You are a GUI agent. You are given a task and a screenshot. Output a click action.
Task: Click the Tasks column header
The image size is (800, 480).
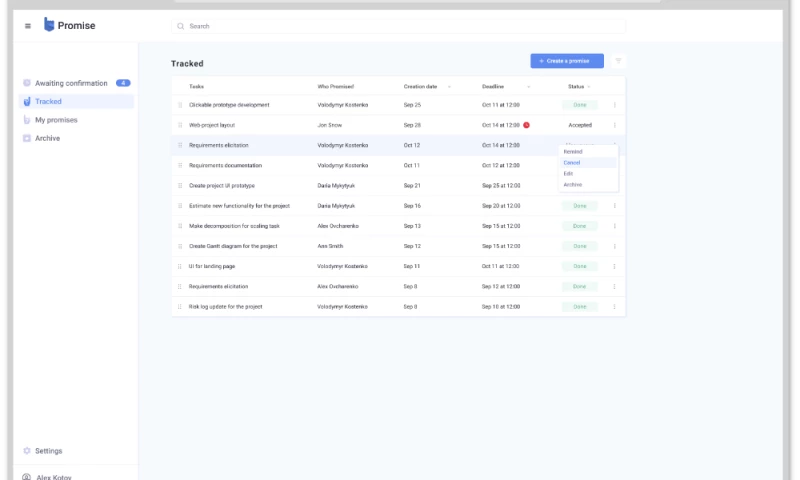point(196,87)
